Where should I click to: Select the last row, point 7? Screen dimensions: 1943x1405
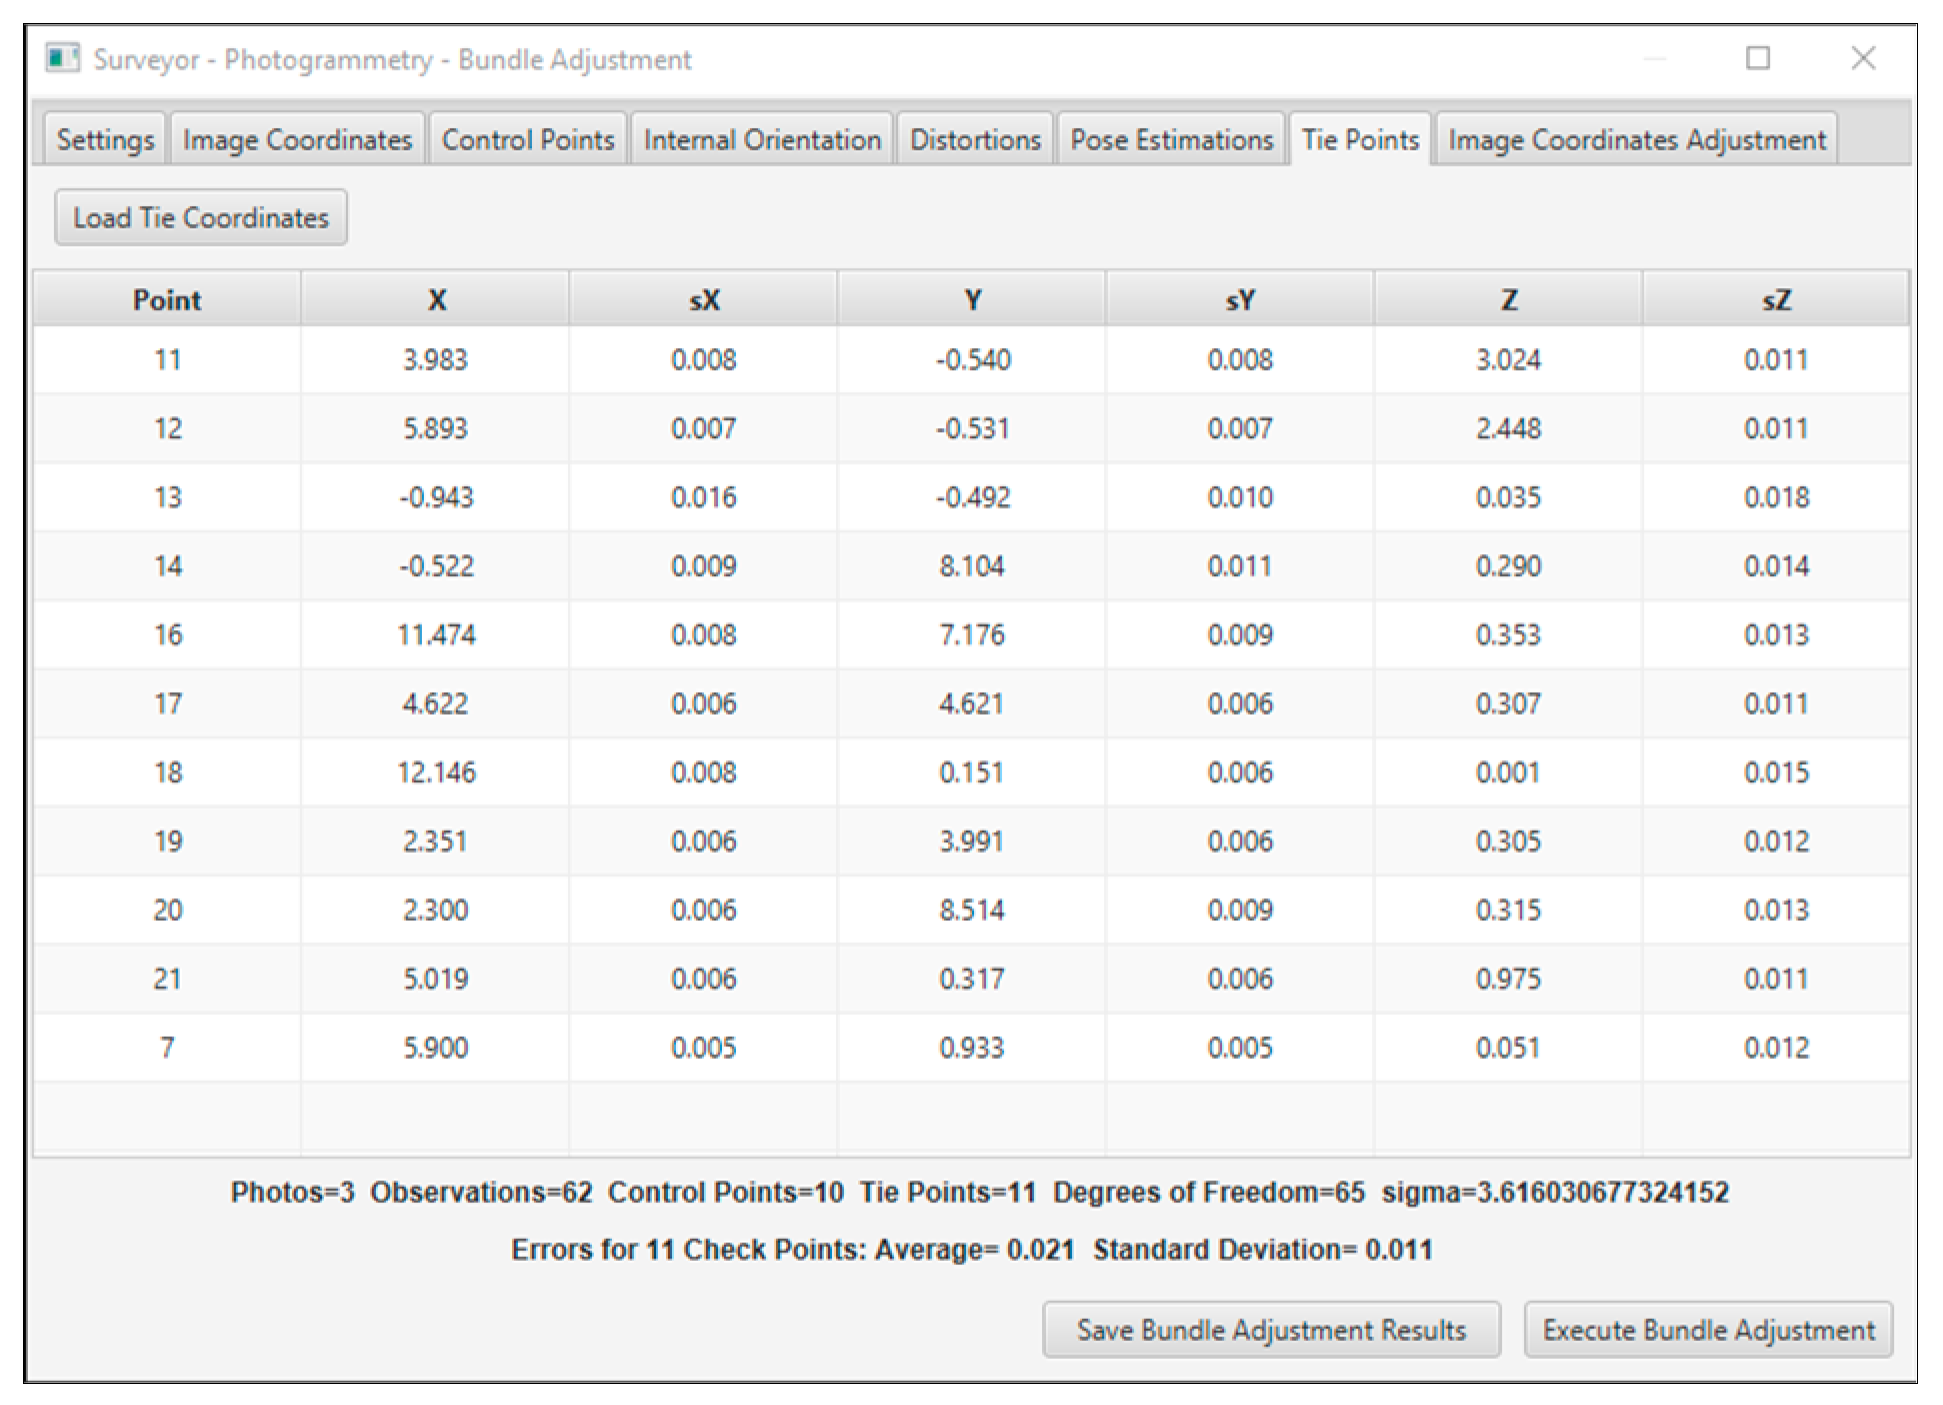[167, 1048]
